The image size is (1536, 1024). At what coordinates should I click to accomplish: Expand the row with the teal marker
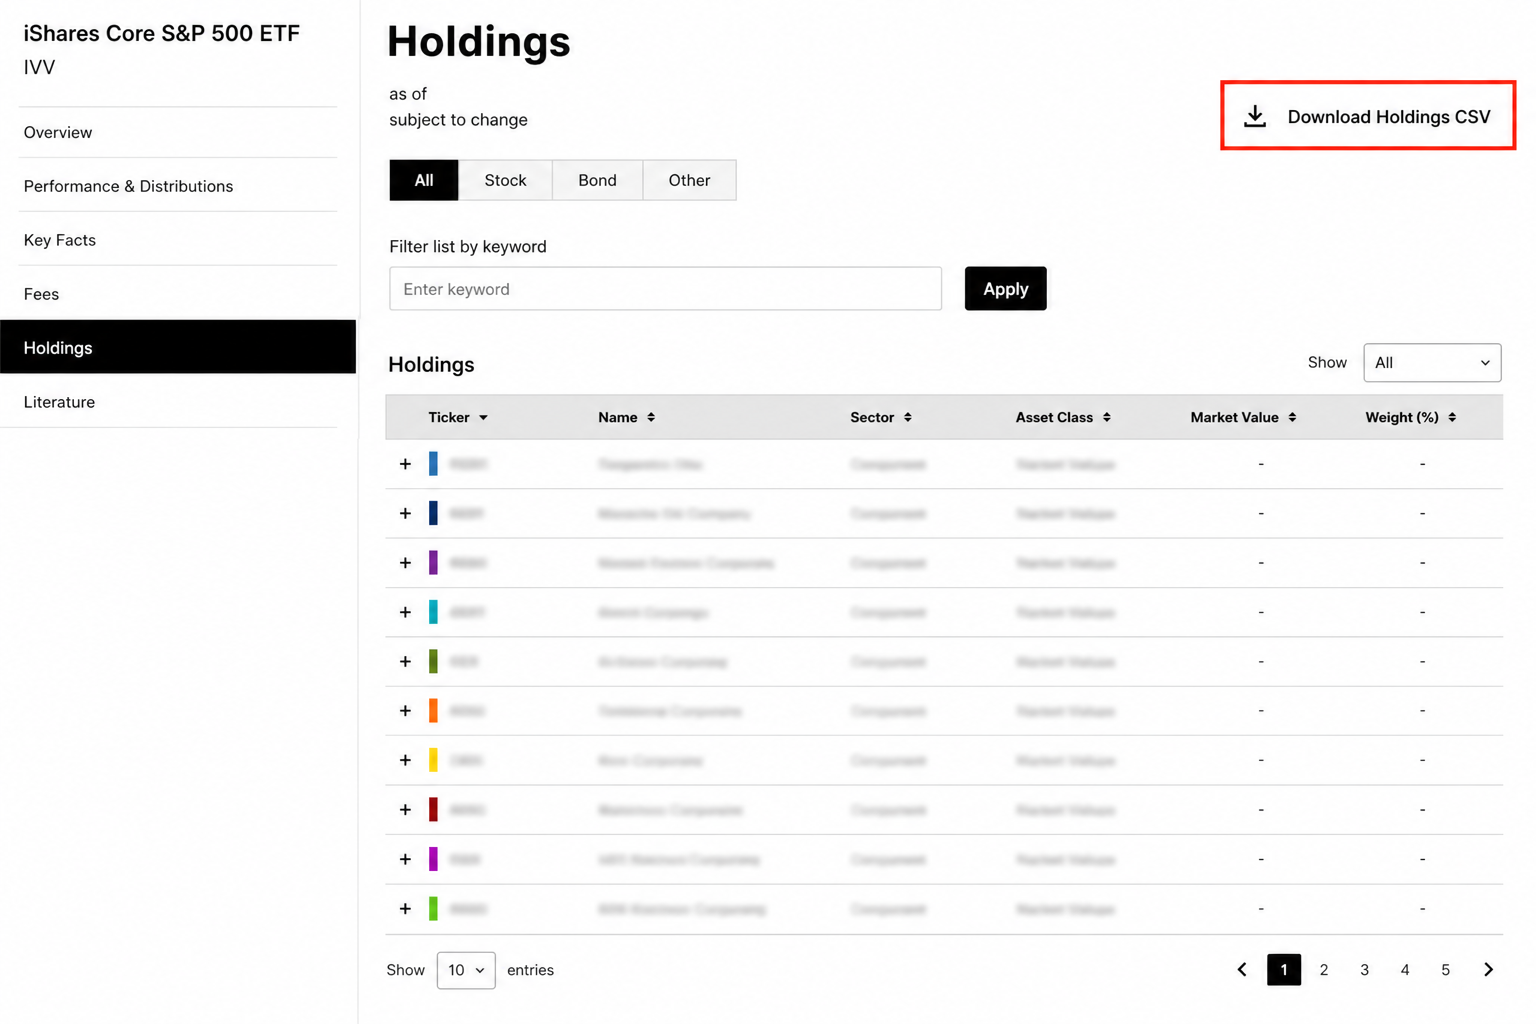pyautogui.click(x=405, y=612)
